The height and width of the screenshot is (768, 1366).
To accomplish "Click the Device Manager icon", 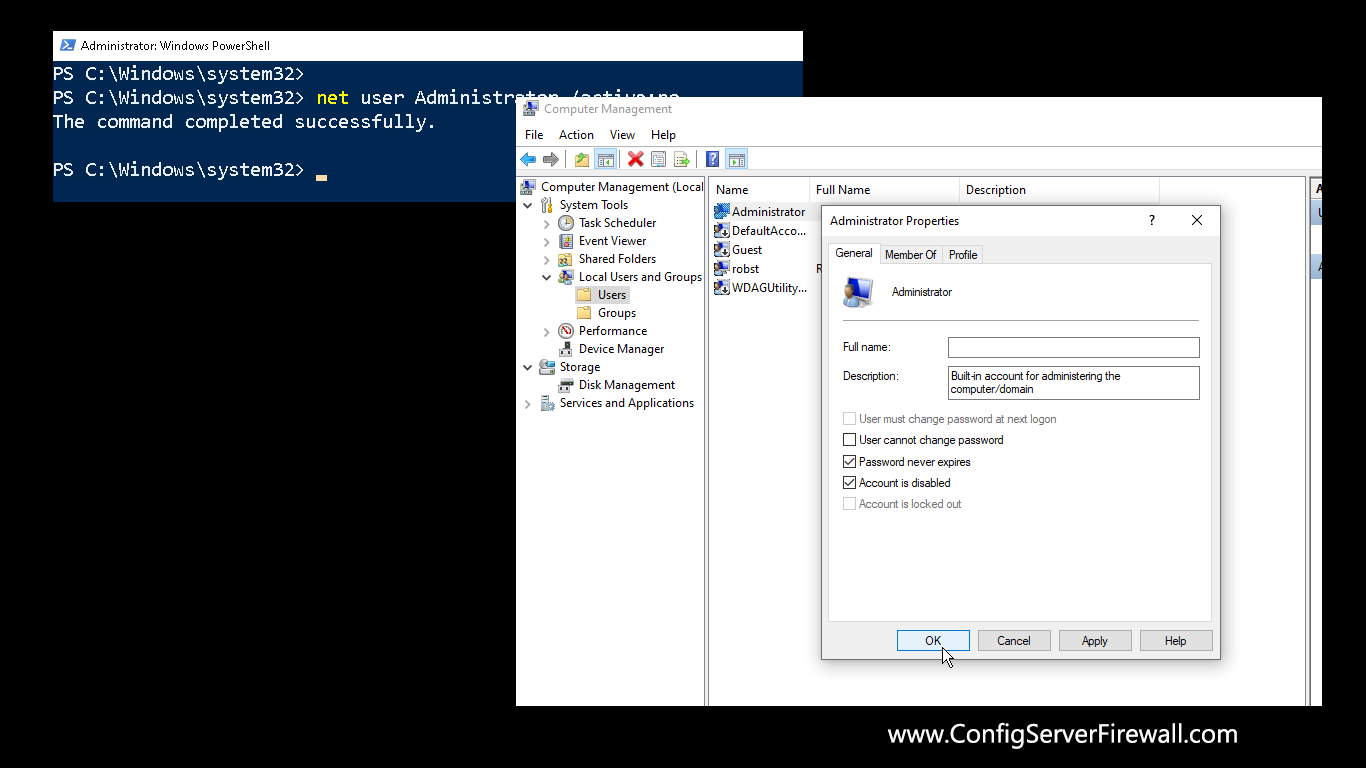I will coord(566,349).
